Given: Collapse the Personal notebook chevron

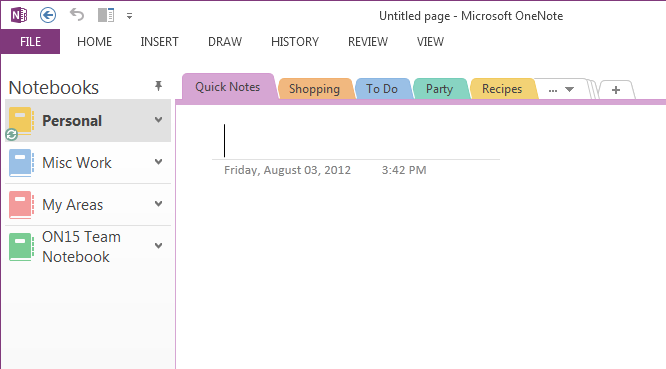Looking at the screenshot, I should (x=158, y=120).
